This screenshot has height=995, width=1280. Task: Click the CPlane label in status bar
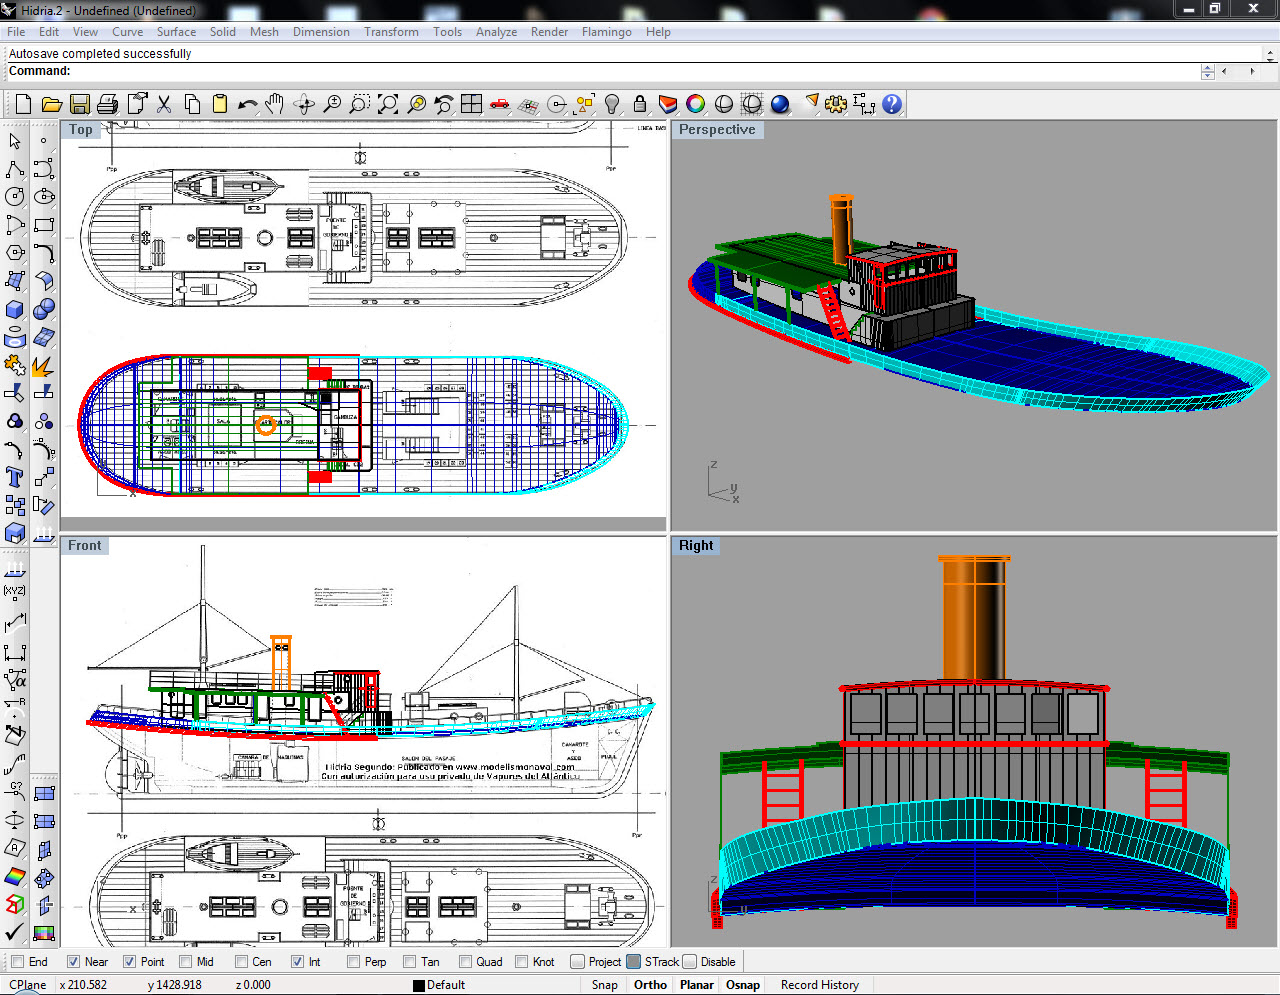pyautogui.click(x=28, y=985)
